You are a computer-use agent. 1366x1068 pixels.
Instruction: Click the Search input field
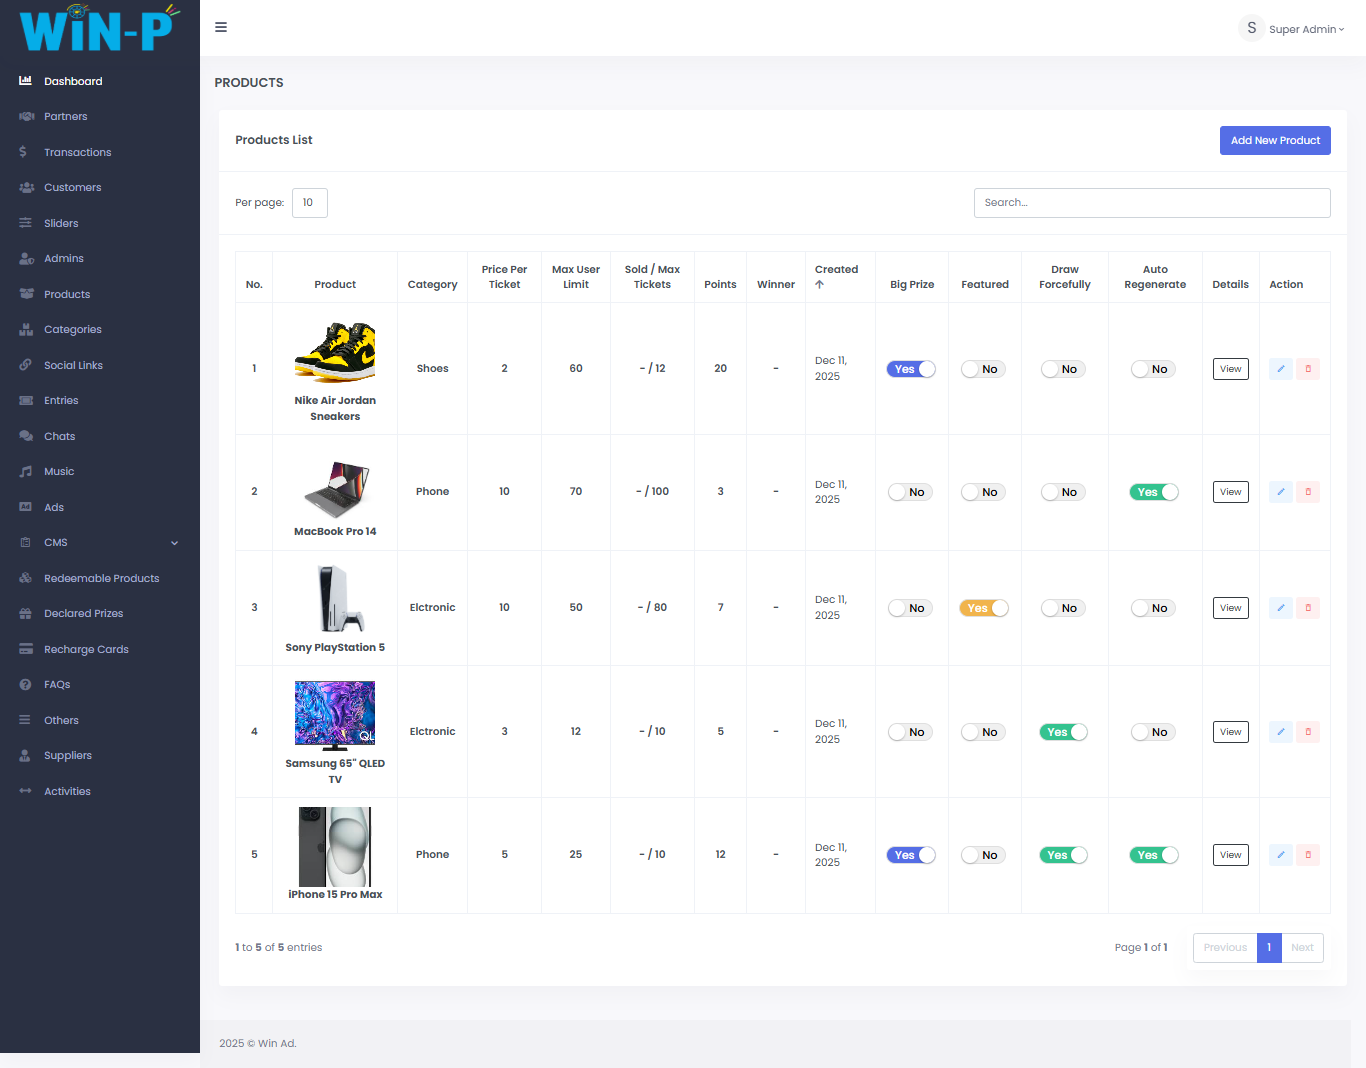coord(1152,203)
